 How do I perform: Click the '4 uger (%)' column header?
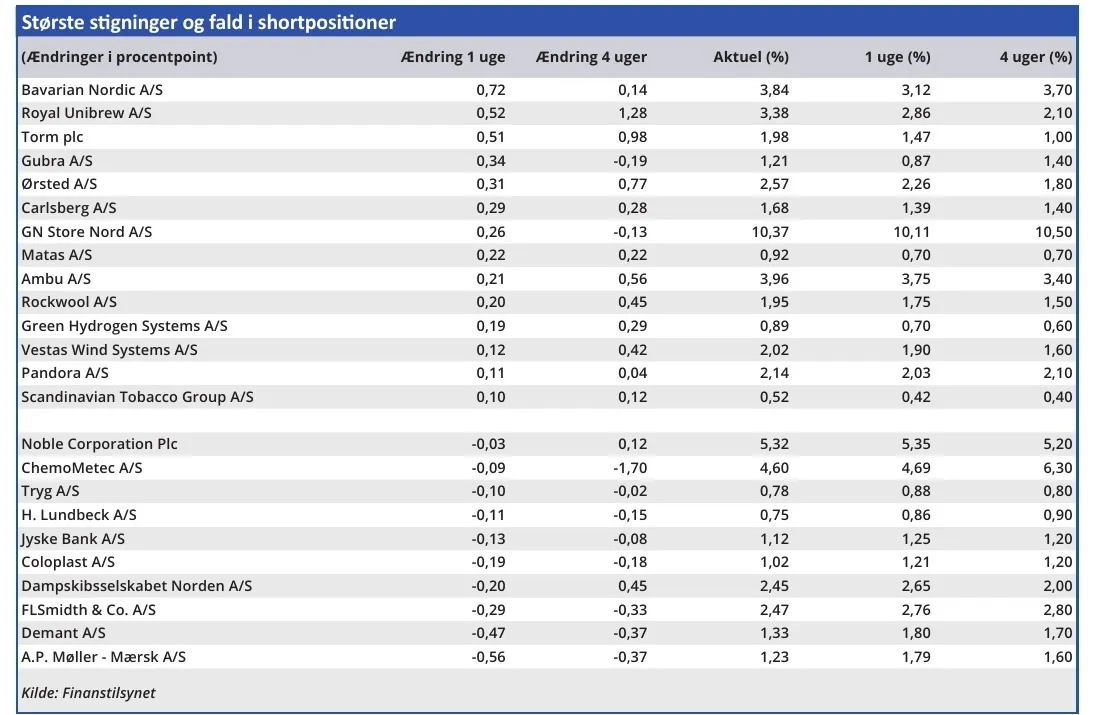pos(1035,57)
